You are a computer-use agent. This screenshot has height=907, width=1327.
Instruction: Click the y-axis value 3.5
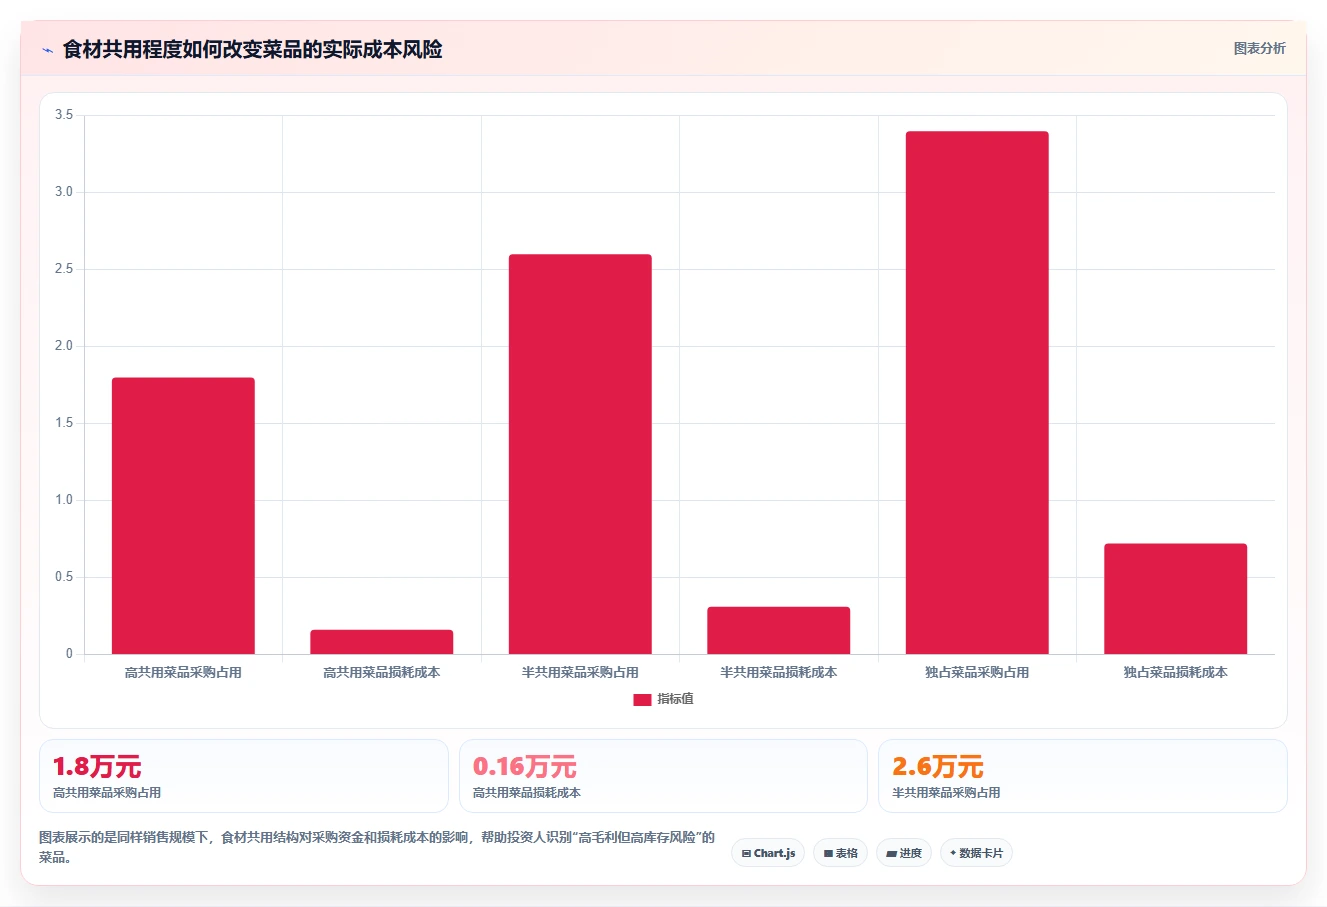[x=64, y=115]
